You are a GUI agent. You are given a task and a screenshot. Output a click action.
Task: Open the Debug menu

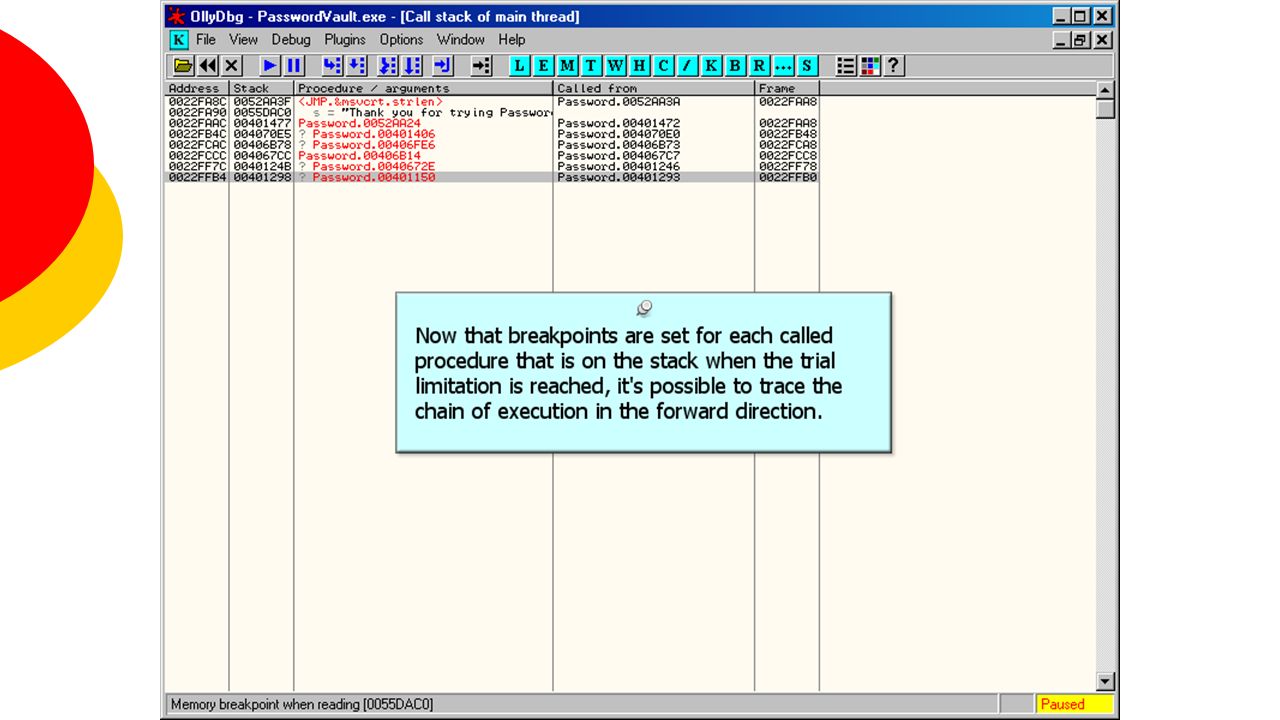pyautogui.click(x=291, y=40)
